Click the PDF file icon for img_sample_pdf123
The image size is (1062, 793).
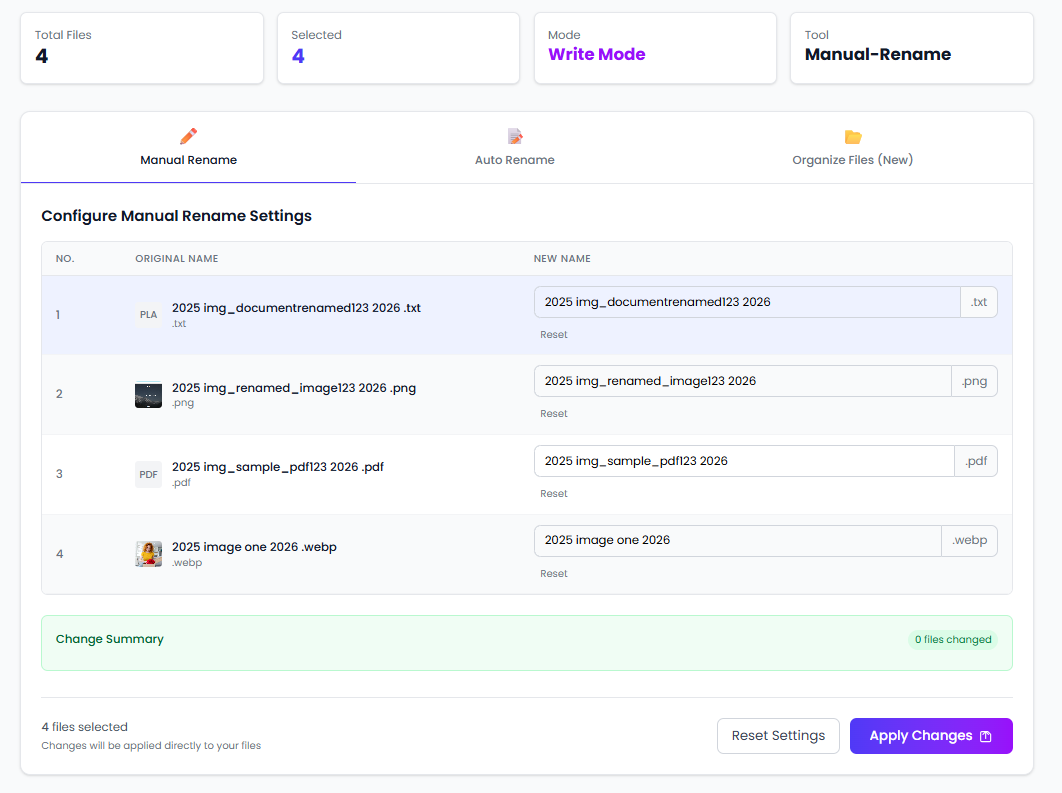pyautogui.click(x=148, y=473)
